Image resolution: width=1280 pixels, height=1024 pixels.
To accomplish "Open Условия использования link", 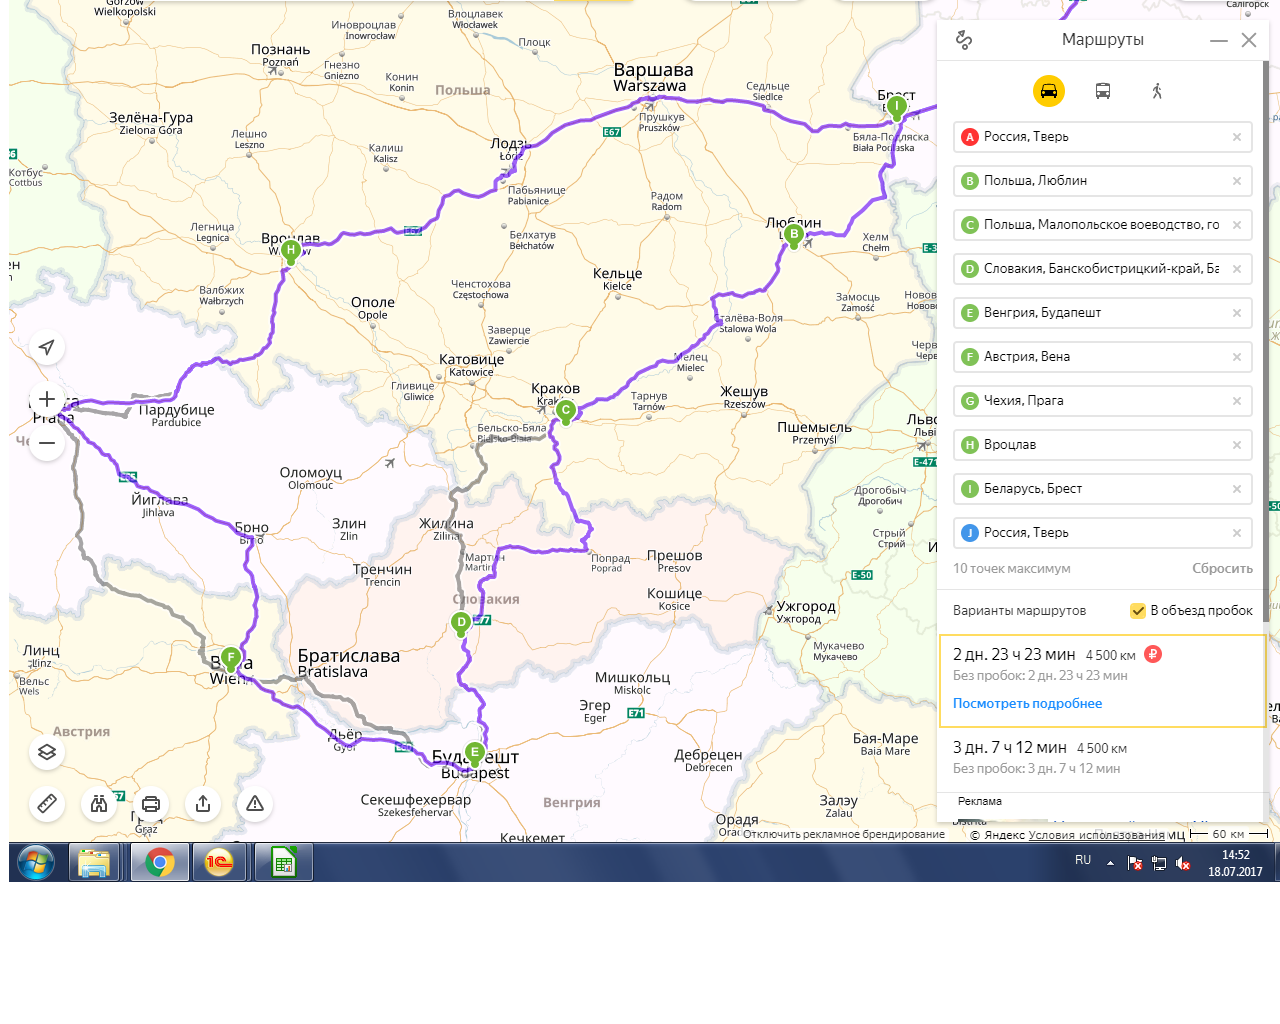I will pyautogui.click(x=1096, y=835).
